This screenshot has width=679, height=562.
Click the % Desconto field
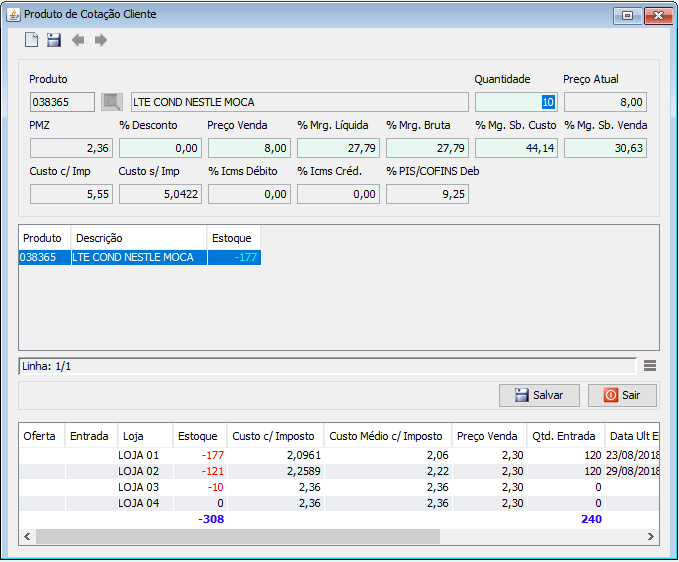tap(160, 148)
